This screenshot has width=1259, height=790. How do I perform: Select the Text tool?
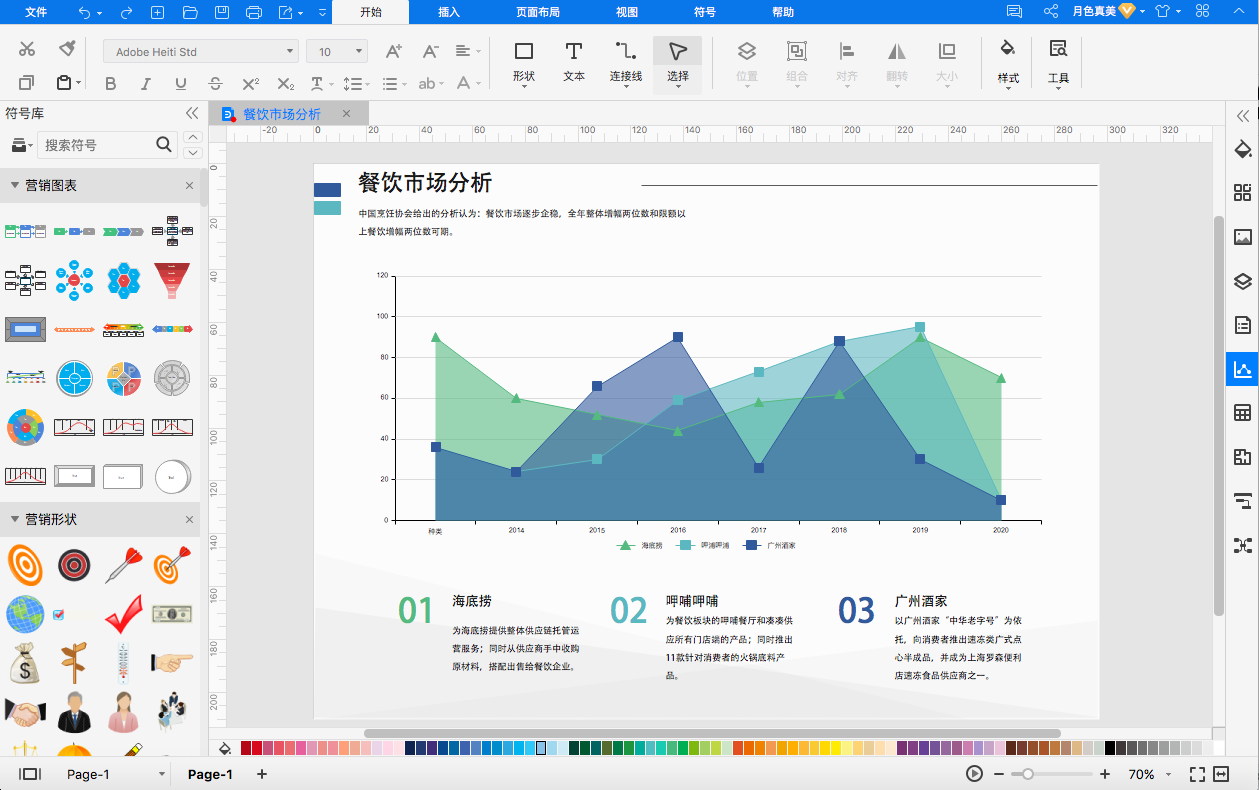click(573, 61)
